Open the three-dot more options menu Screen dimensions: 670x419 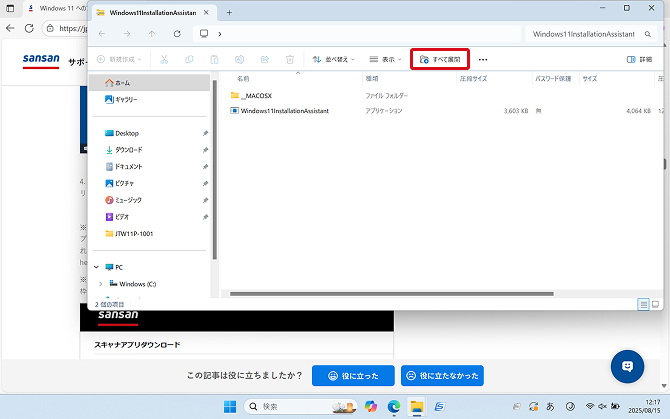click(483, 59)
